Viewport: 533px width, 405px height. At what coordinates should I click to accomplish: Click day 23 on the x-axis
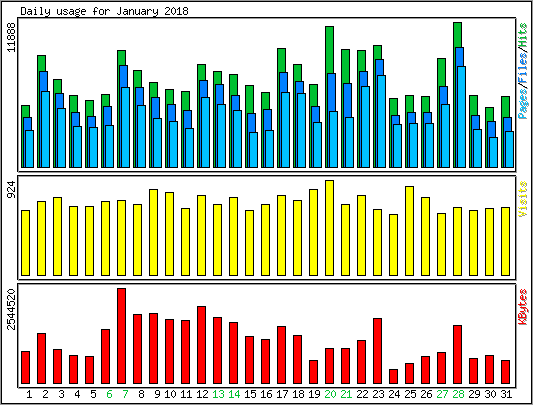(x=378, y=394)
